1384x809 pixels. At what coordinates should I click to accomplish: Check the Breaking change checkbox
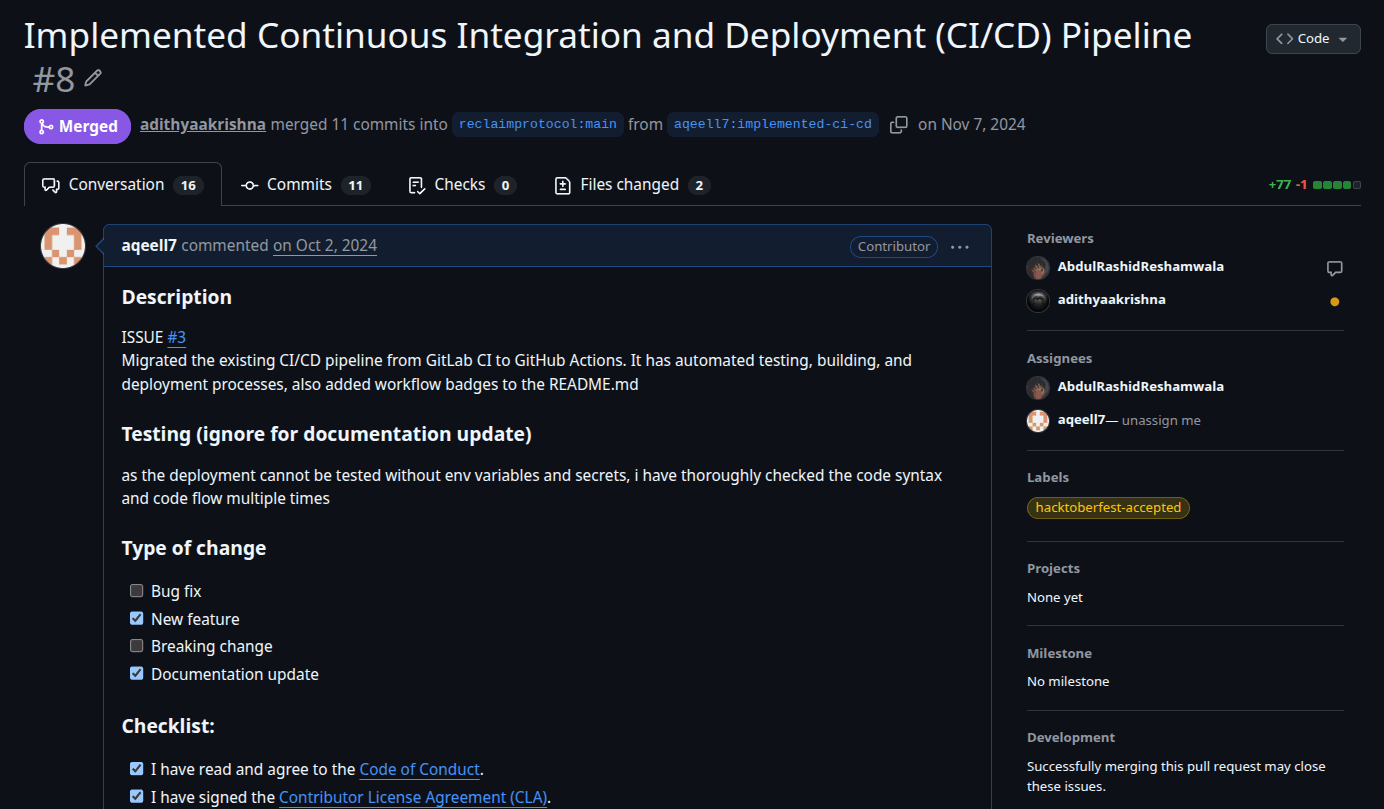coord(136,645)
